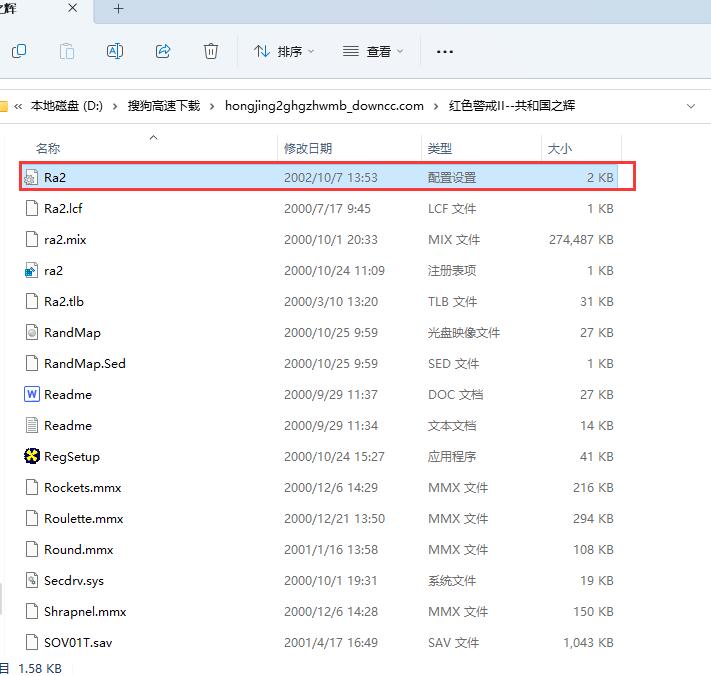Click the Rename icon in toolbar
This screenshot has width=711, height=676.
(x=115, y=51)
